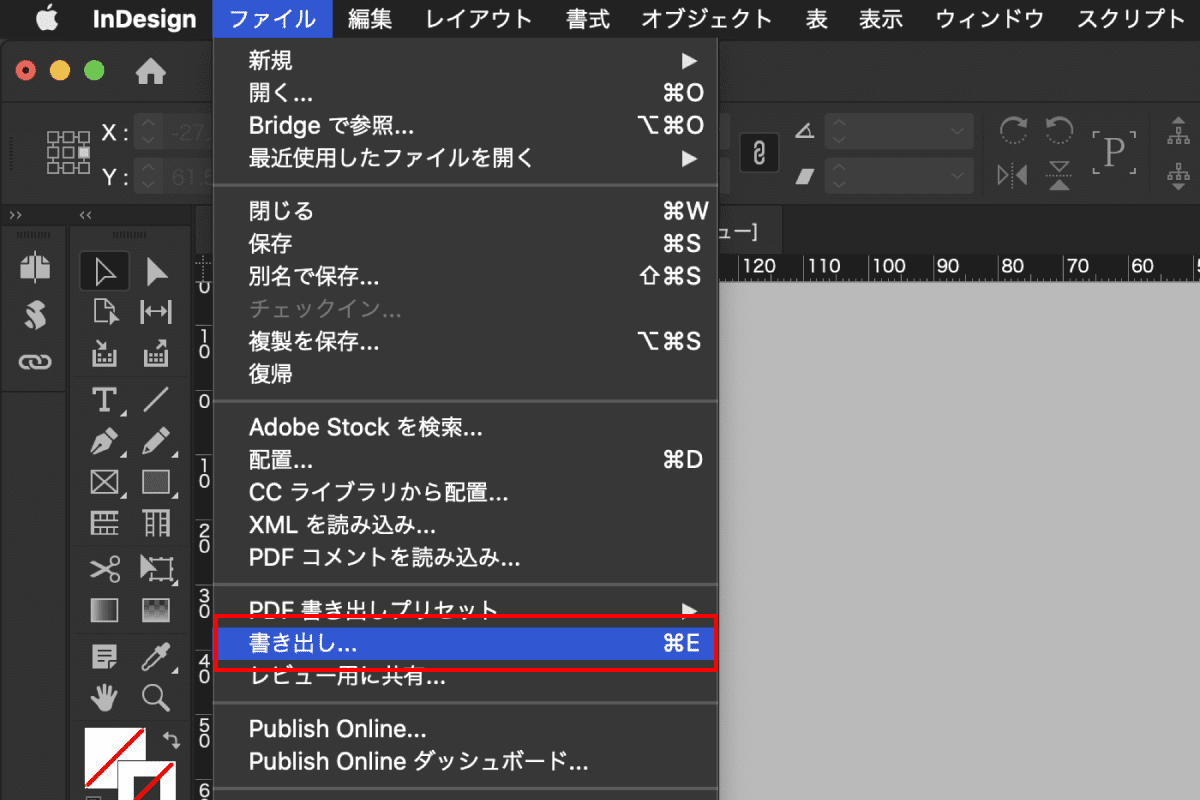Open the shear angle dropdown

[x=957, y=176]
